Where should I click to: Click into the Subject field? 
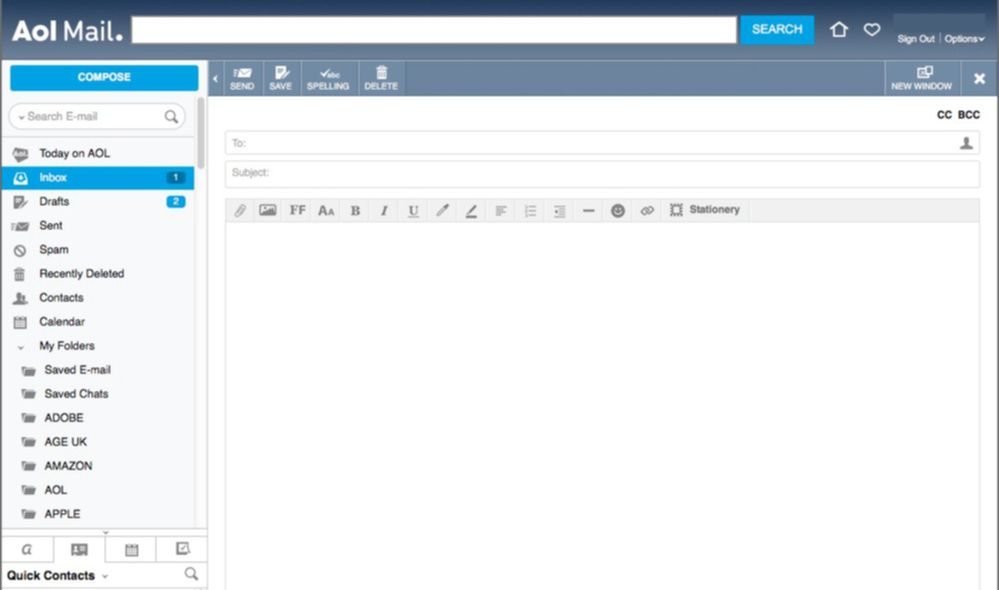601,173
